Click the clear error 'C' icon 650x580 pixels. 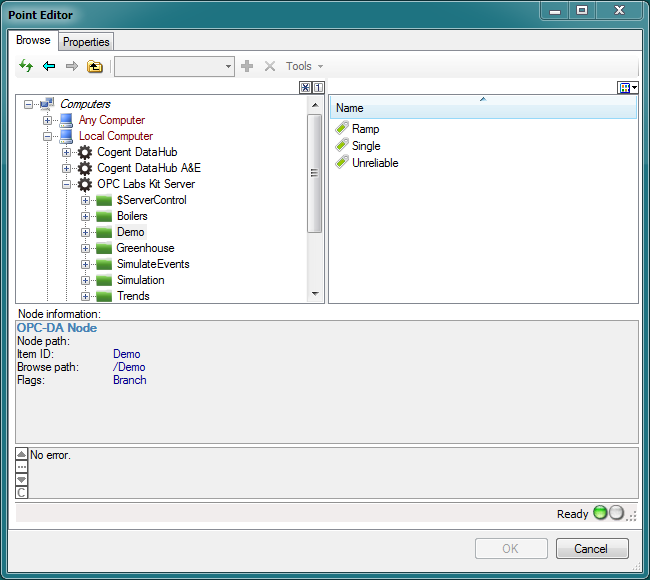point(22,491)
